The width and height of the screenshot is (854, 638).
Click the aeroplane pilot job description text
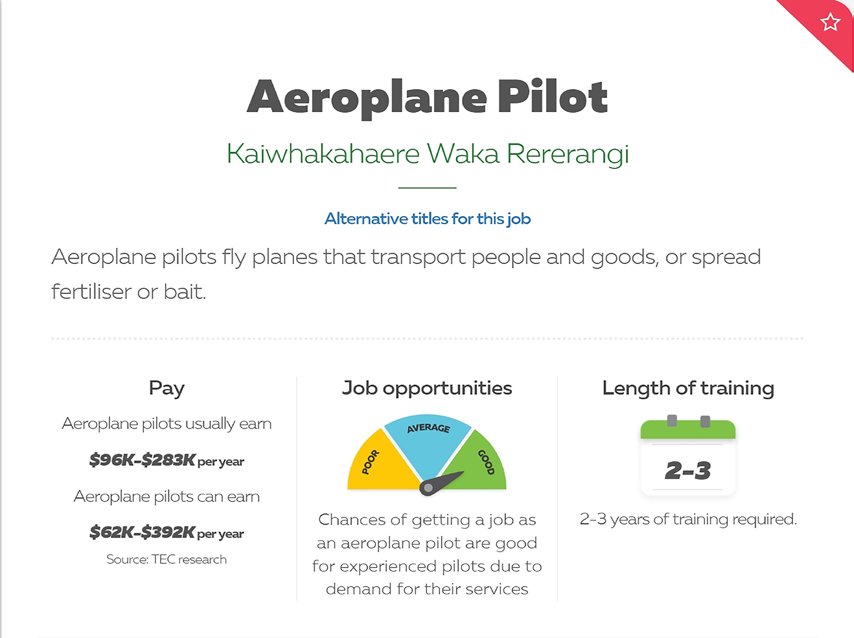(406, 274)
